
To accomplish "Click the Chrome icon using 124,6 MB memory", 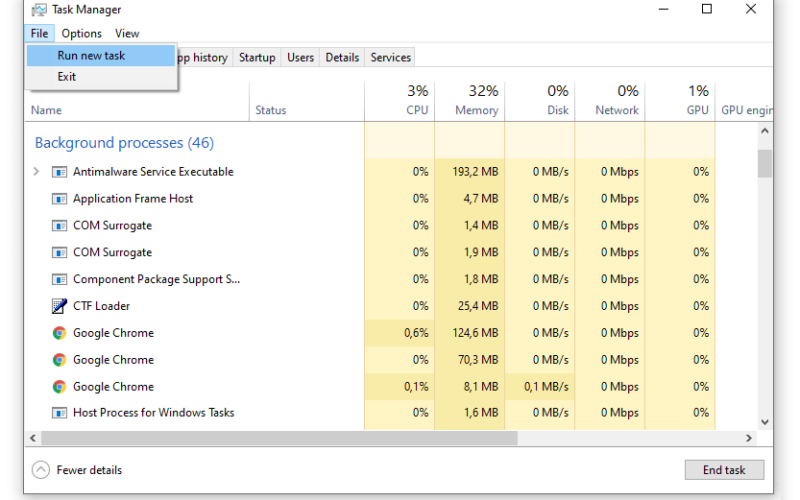I will [59, 333].
